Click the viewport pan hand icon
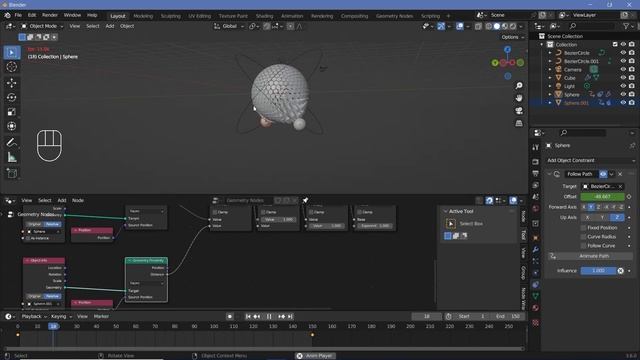 [519, 98]
